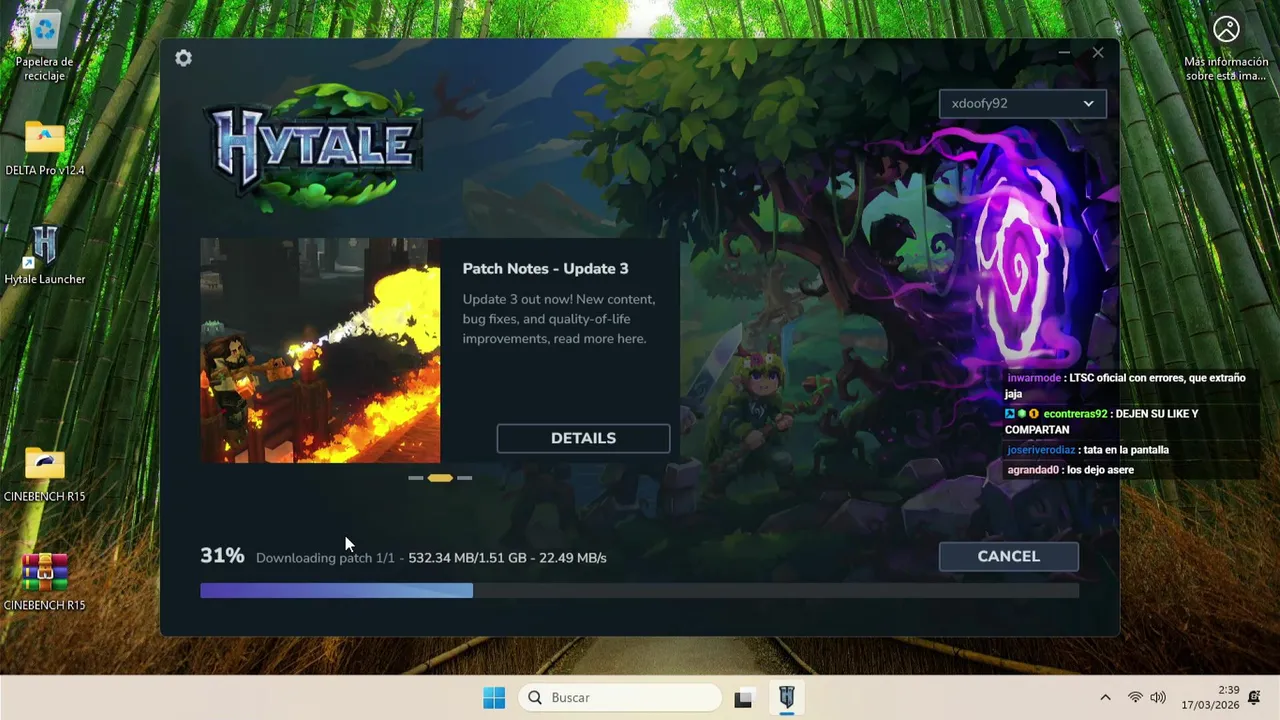The image size is (1280, 720).
Task: Cancel the patch download
Action: (1008, 556)
